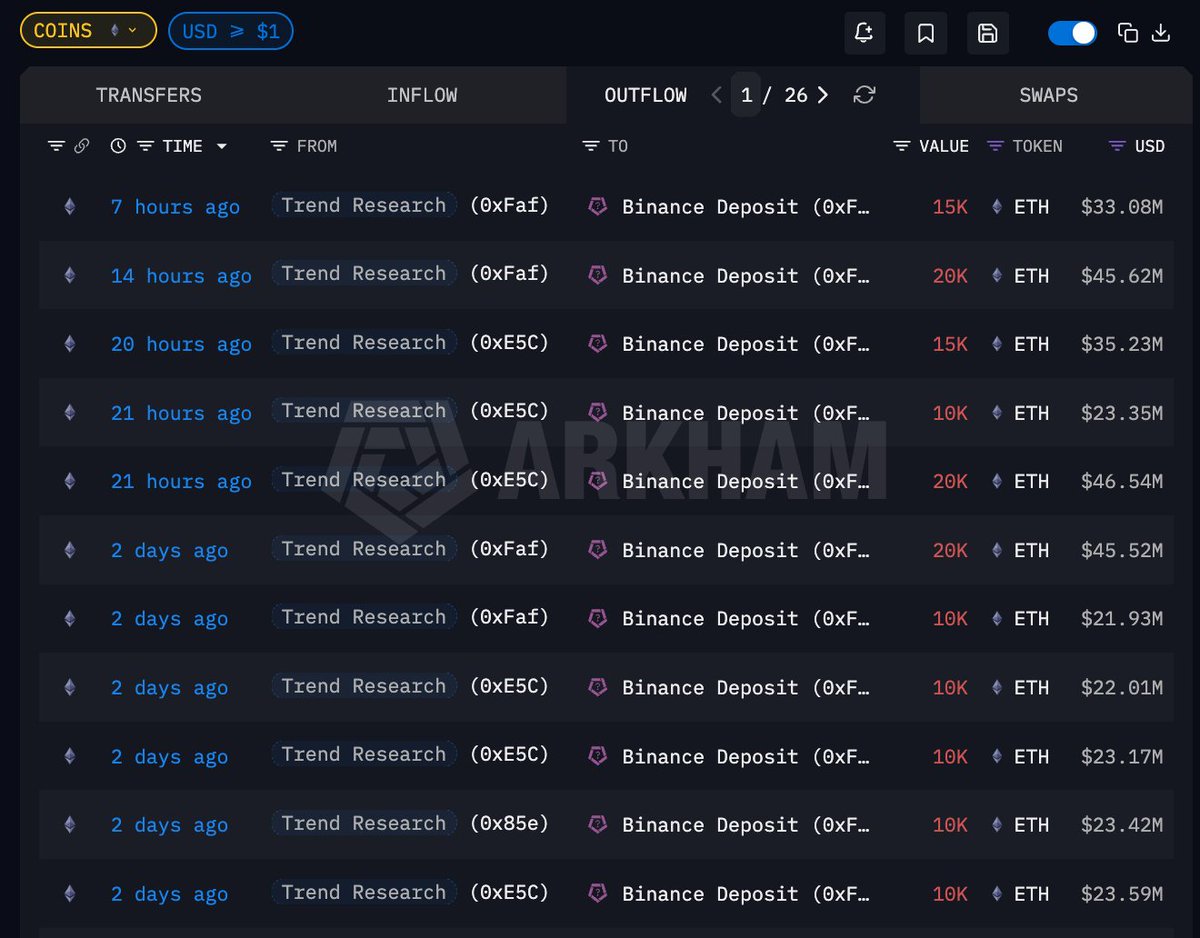Toggle TIME sort arrow
This screenshot has width=1200, height=938.
click(x=221, y=146)
